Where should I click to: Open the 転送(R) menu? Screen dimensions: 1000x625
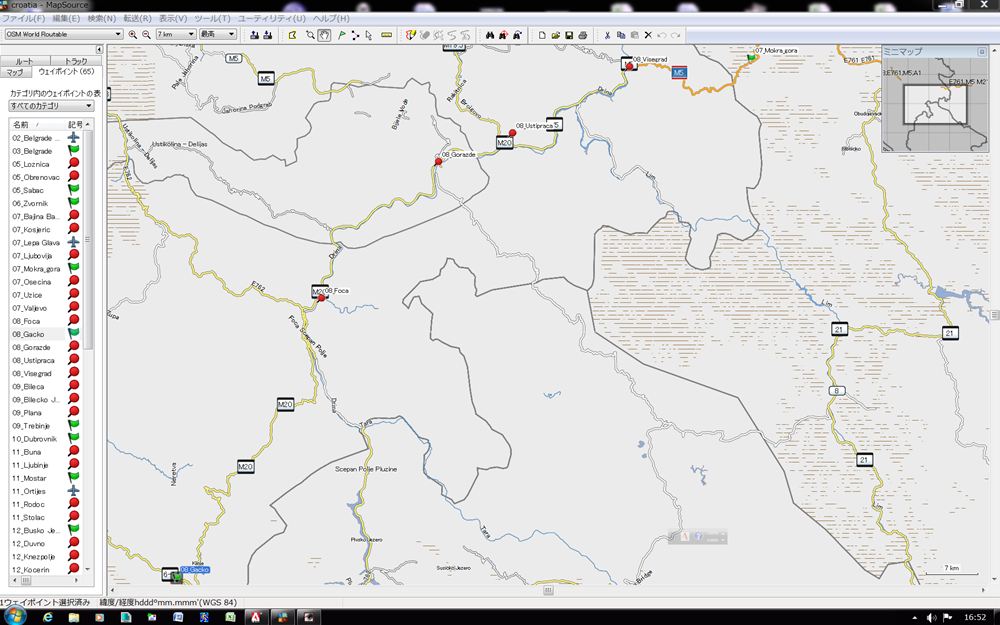coord(138,18)
